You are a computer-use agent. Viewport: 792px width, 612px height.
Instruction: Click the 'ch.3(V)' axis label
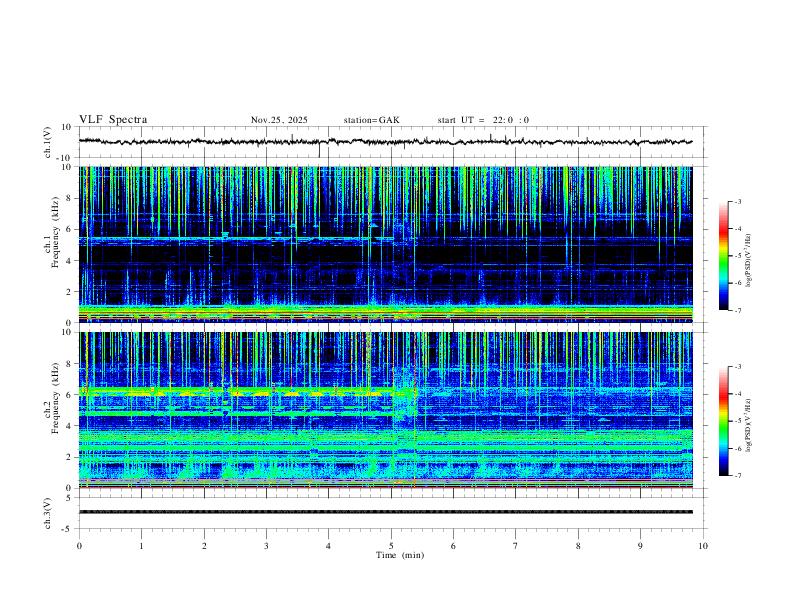coord(48,513)
